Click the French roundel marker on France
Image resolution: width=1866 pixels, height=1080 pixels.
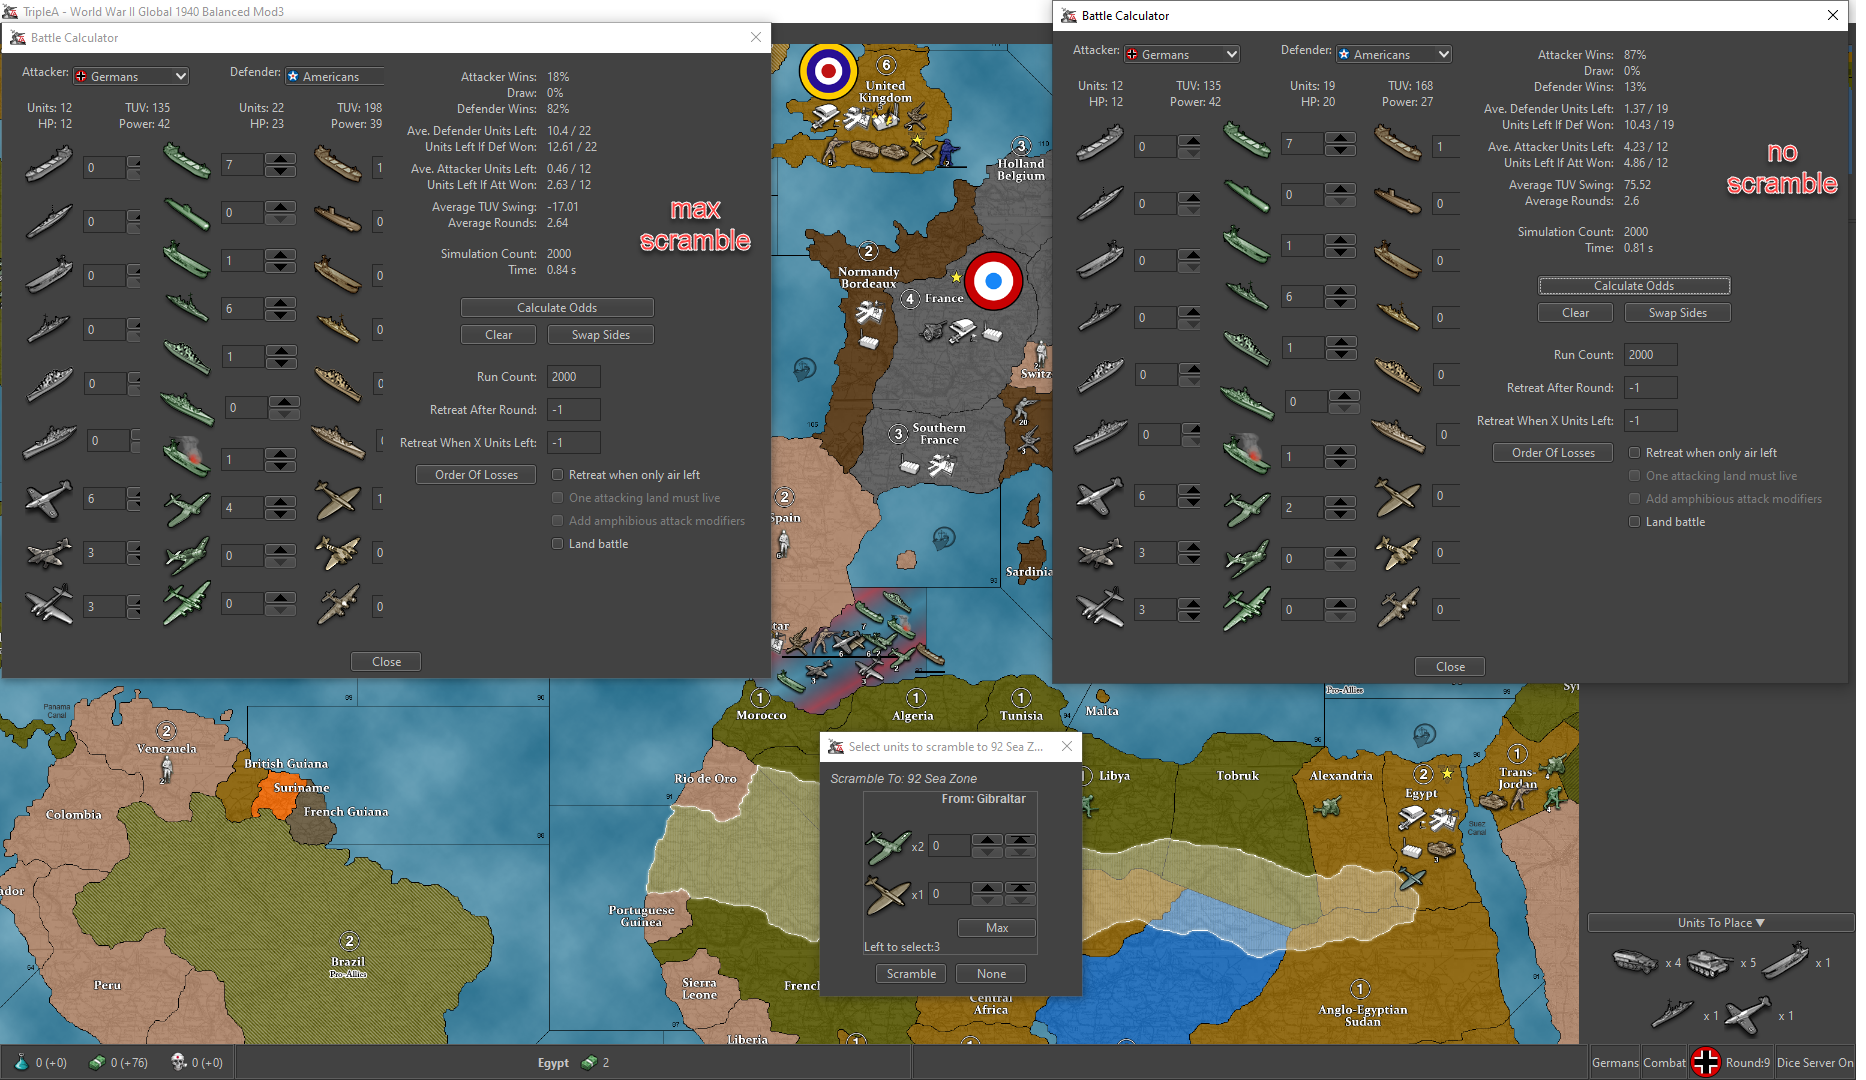pyautogui.click(x=992, y=281)
